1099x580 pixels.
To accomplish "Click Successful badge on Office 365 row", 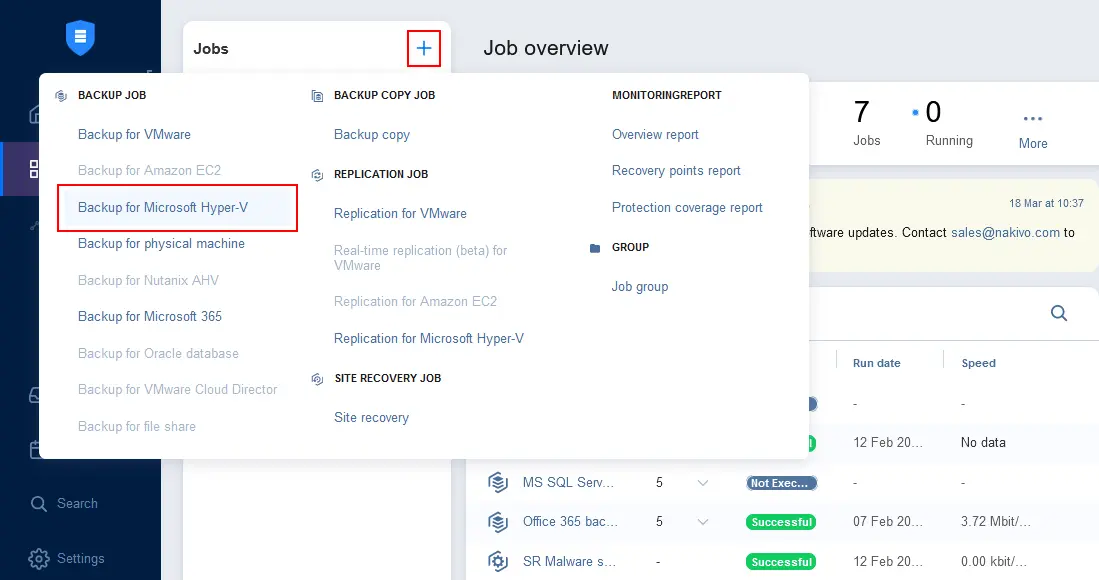I will pyautogui.click(x=781, y=522).
